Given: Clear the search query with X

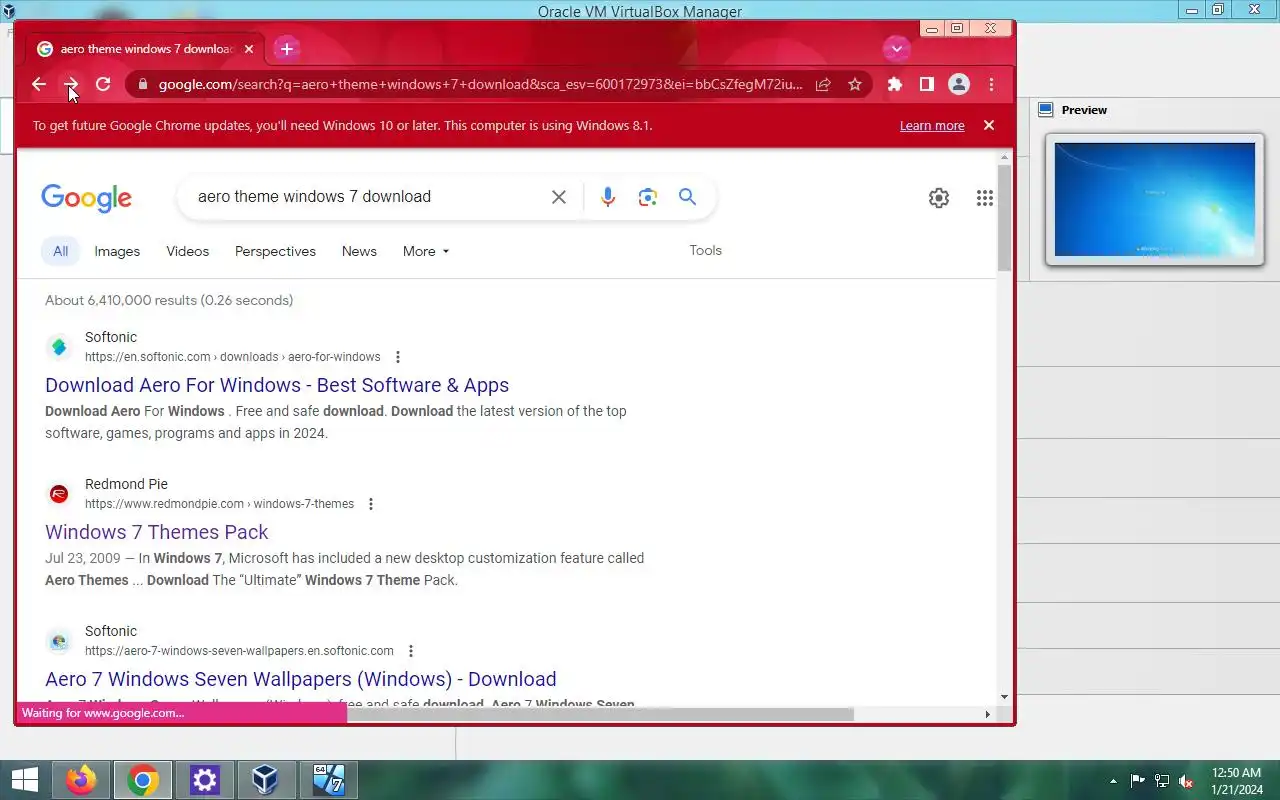Looking at the screenshot, I should pos(559,197).
